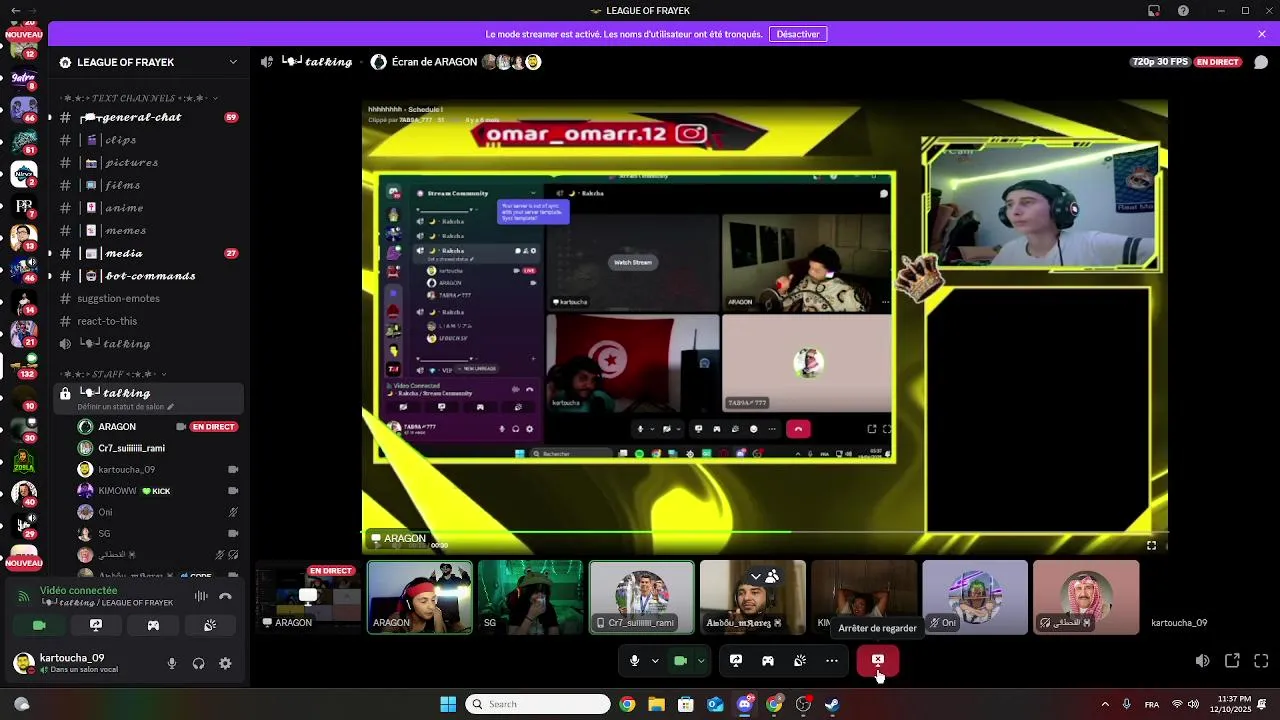Select ARAGON in the voice member list
The width and height of the screenshot is (1280, 720).
click(160, 427)
